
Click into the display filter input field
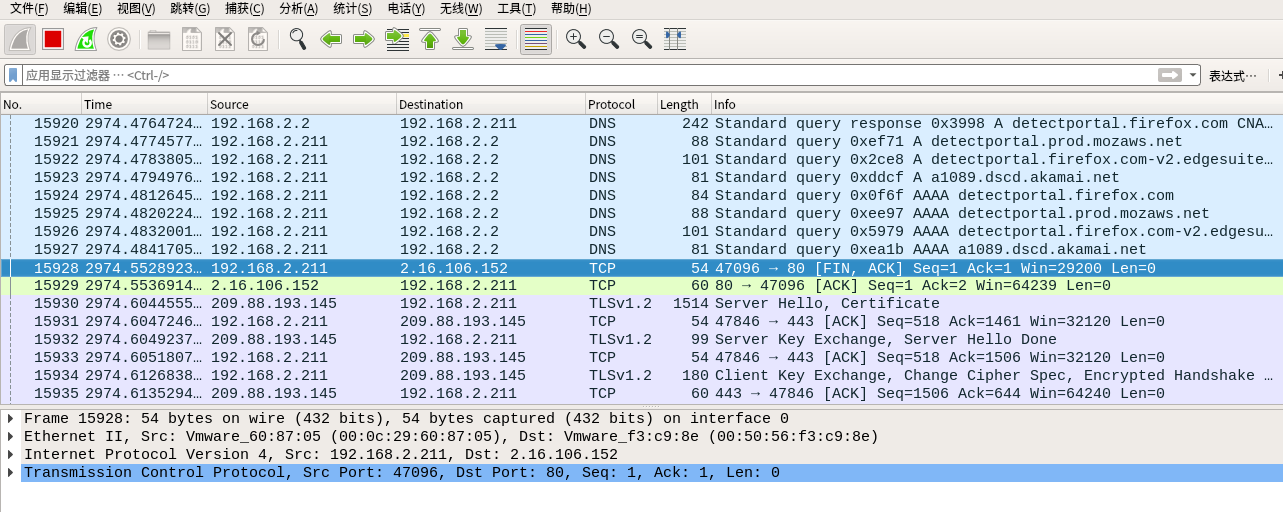(x=590, y=75)
